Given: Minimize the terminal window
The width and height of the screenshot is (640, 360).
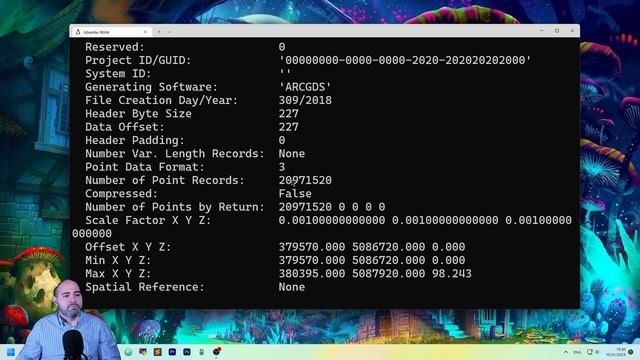Looking at the screenshot, I should 542,31.
